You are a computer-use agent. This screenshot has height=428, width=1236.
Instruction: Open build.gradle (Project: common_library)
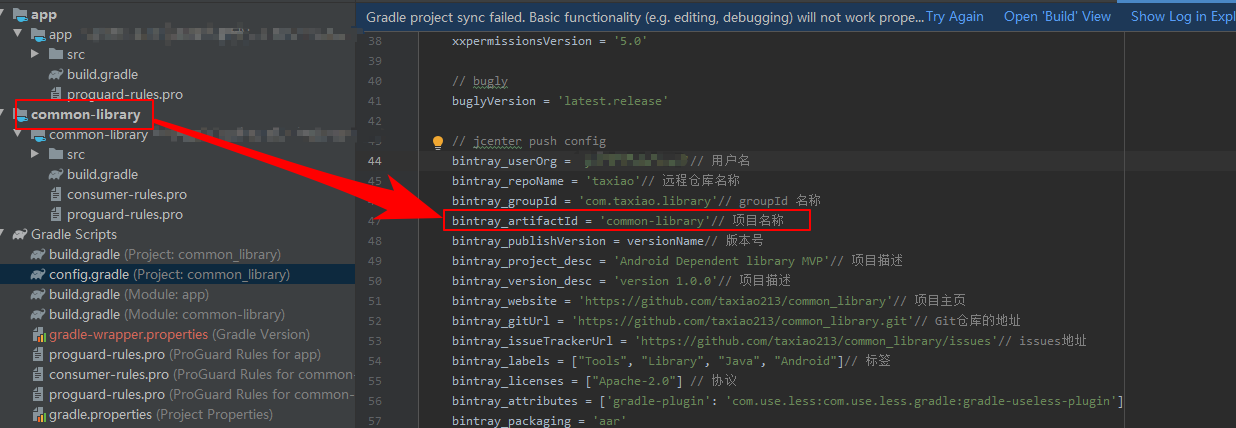165,254
